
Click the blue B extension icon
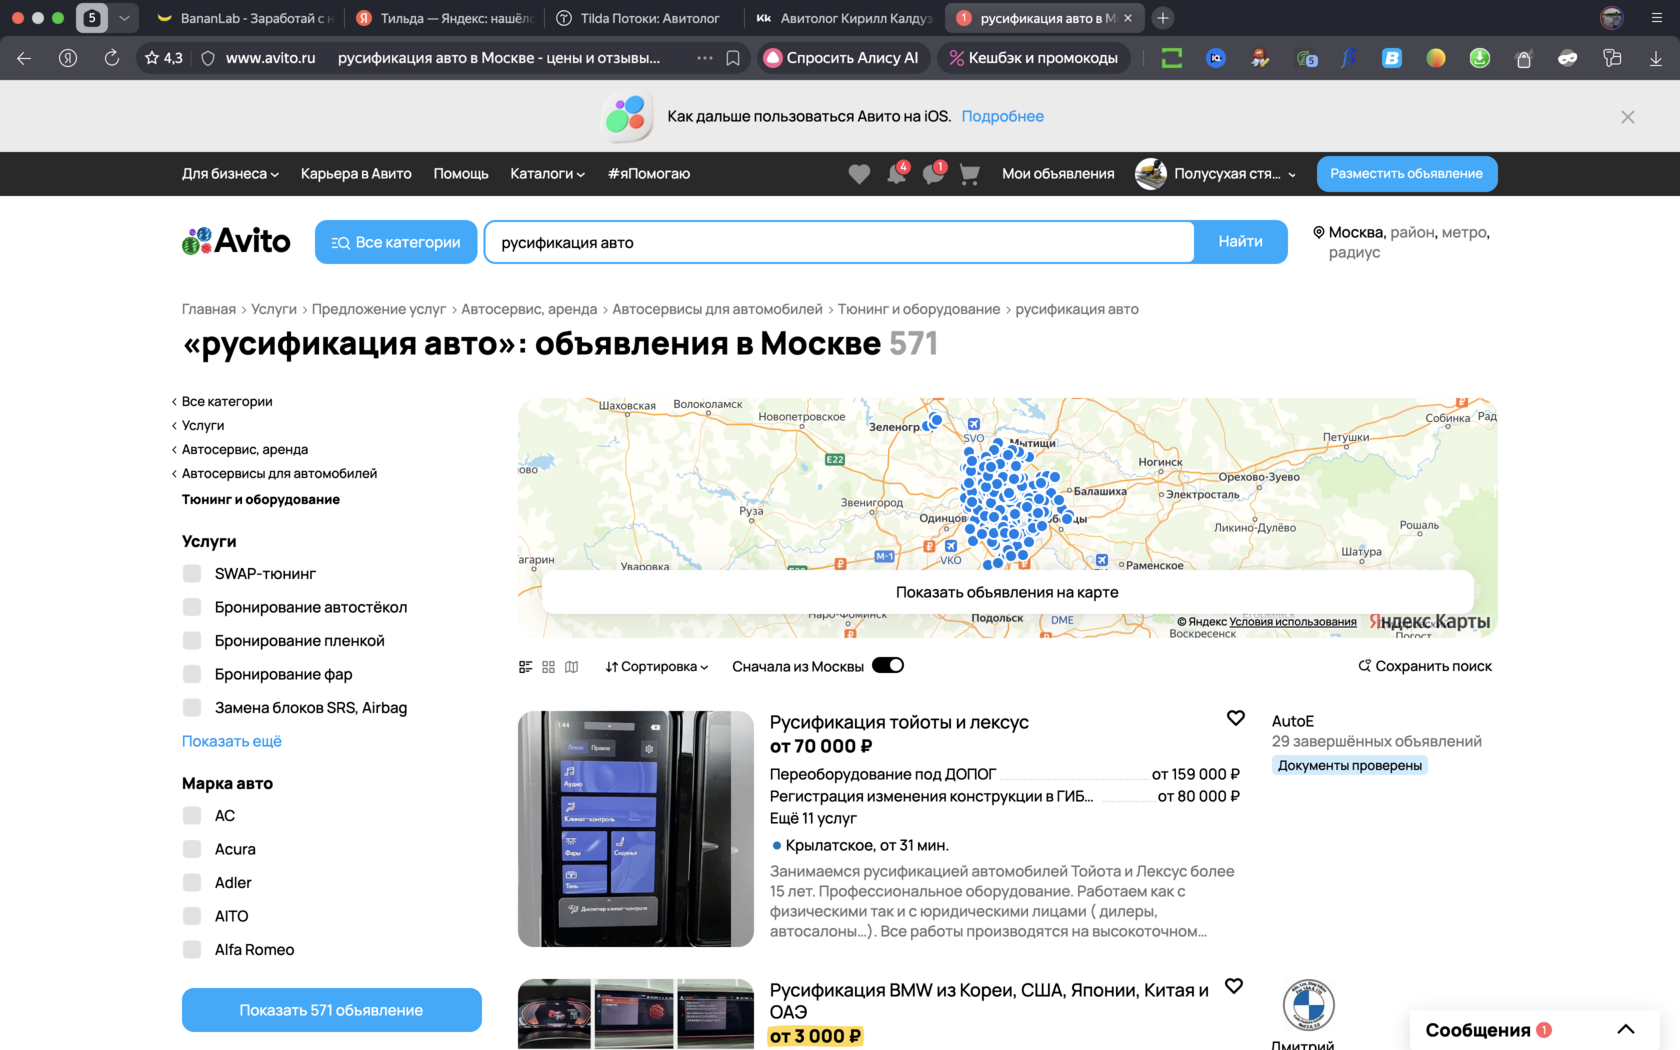click(x=1391, y=58)
